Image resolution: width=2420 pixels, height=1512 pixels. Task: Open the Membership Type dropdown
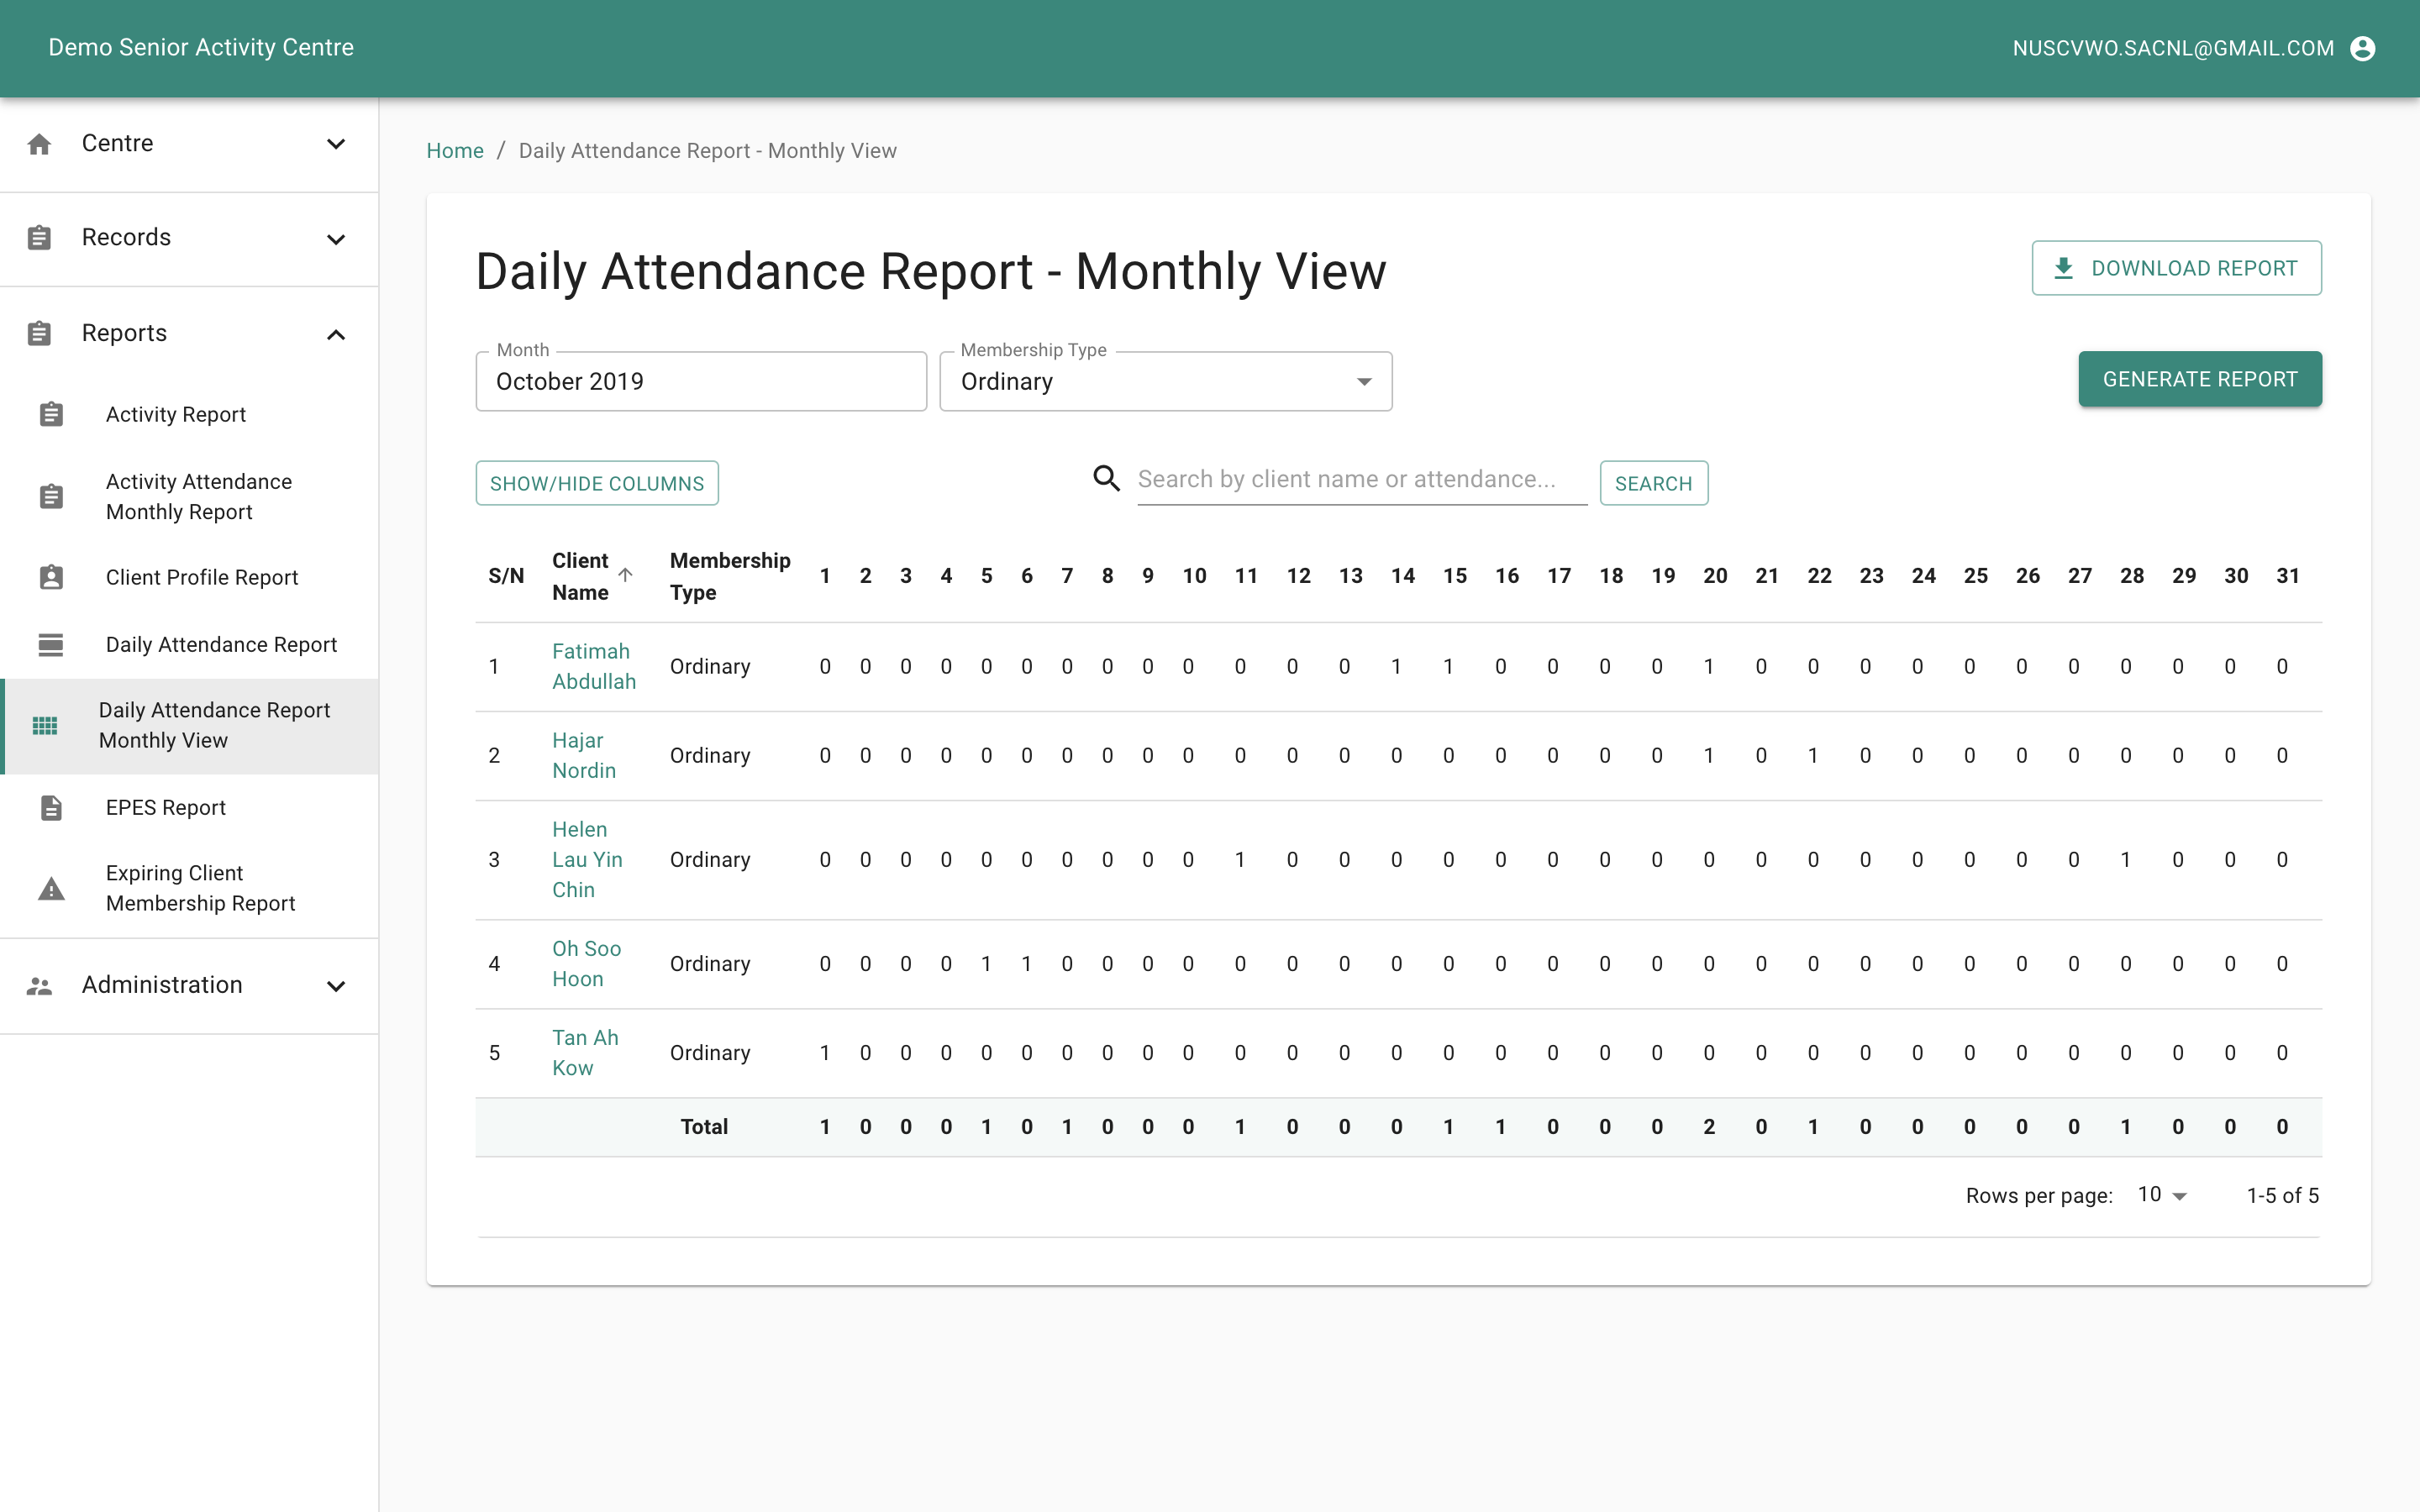pos(1165,381)
